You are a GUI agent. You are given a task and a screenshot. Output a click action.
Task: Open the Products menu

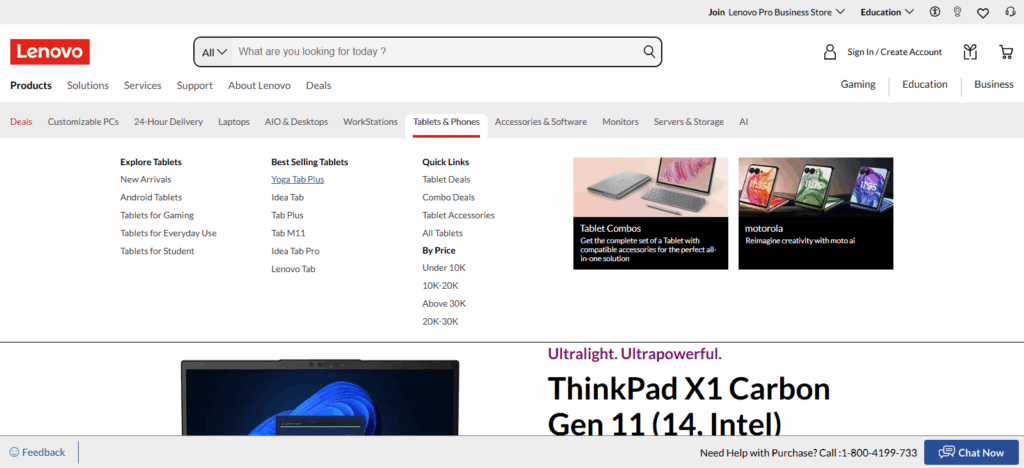31,86
